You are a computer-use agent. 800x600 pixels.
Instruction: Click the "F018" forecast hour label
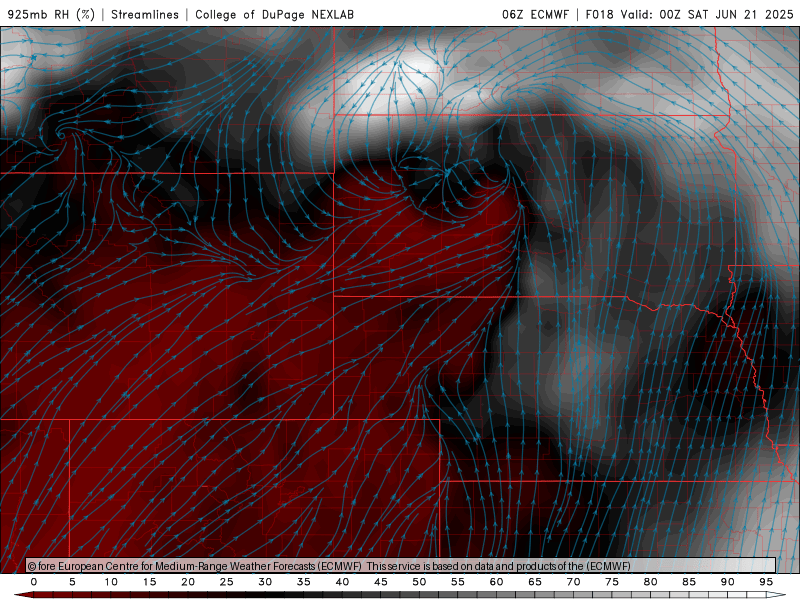pyautogui.click(x=599, y=14)
